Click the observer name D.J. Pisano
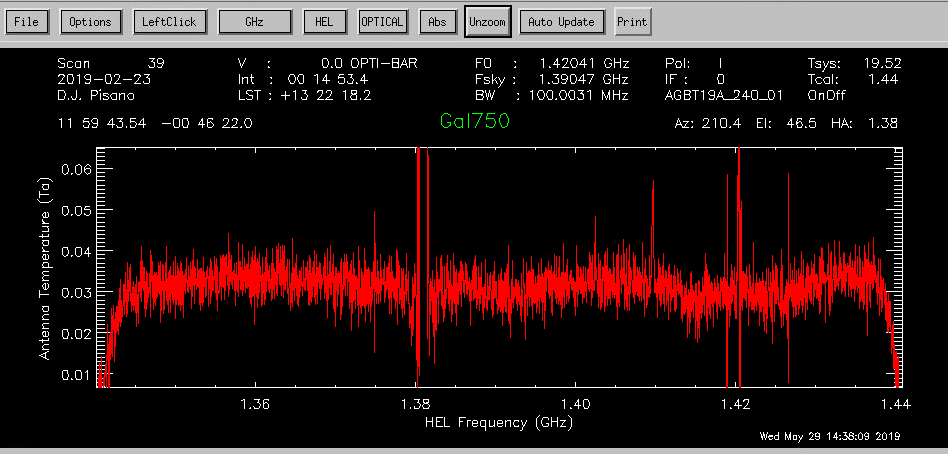The width and height of the screenshot is (948, 454). pyautogui.click(x=98, y=95)
